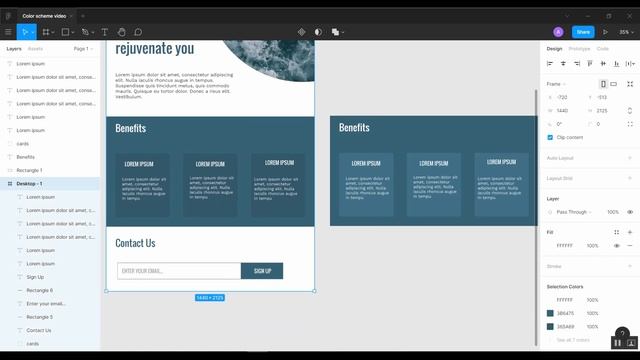Click the Create Component icon

pos(301,32)
